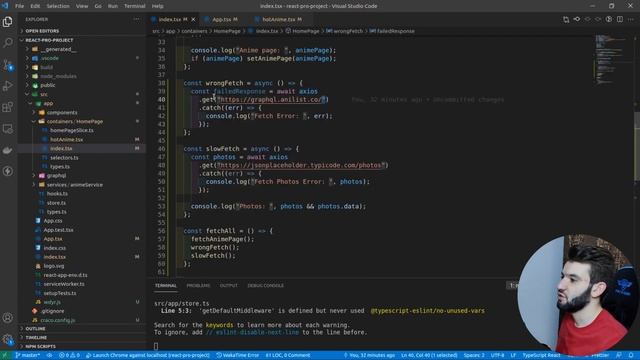The image size is (640, 360).
Task: Open the lightning-bolt extension view
Action: (8, 171)
